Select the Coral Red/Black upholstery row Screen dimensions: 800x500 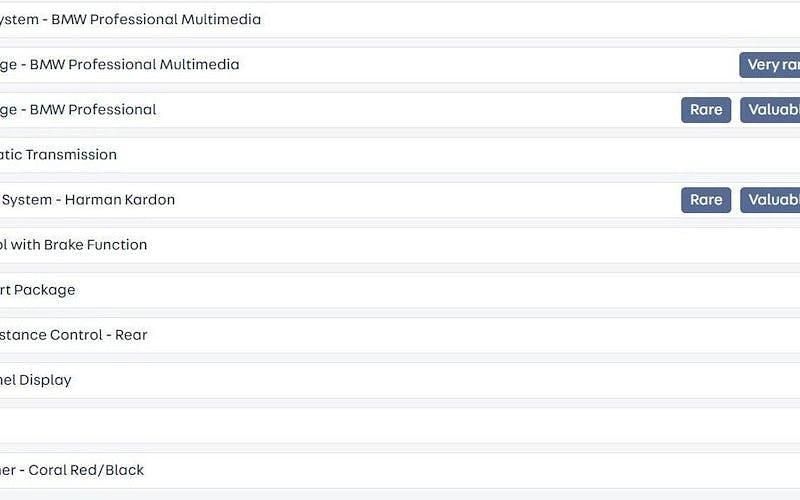pos(400,470)
